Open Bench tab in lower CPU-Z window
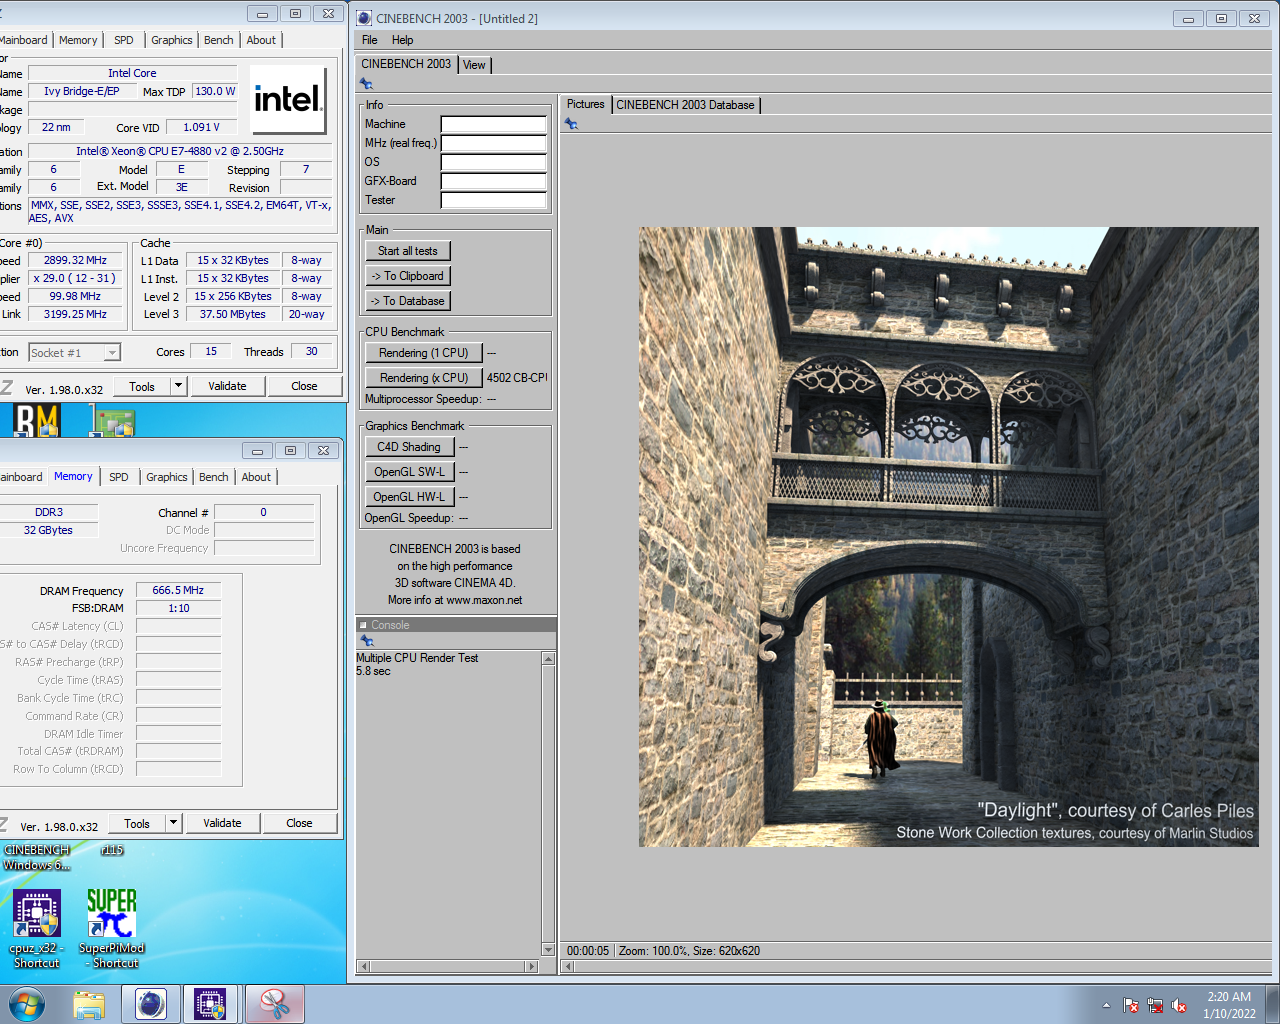Screen dimensions: 1280x1024 (x=213, y=477)
